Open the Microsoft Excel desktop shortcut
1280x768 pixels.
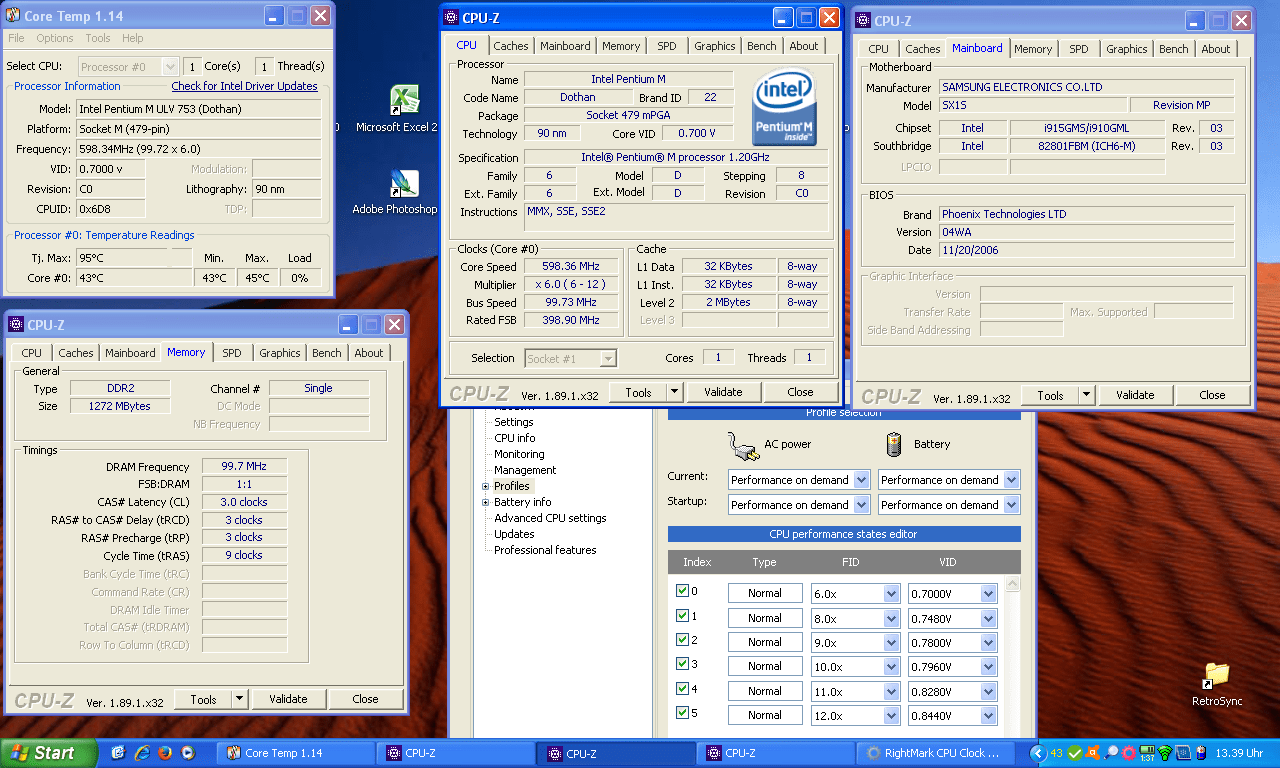(x=404, y=109)
